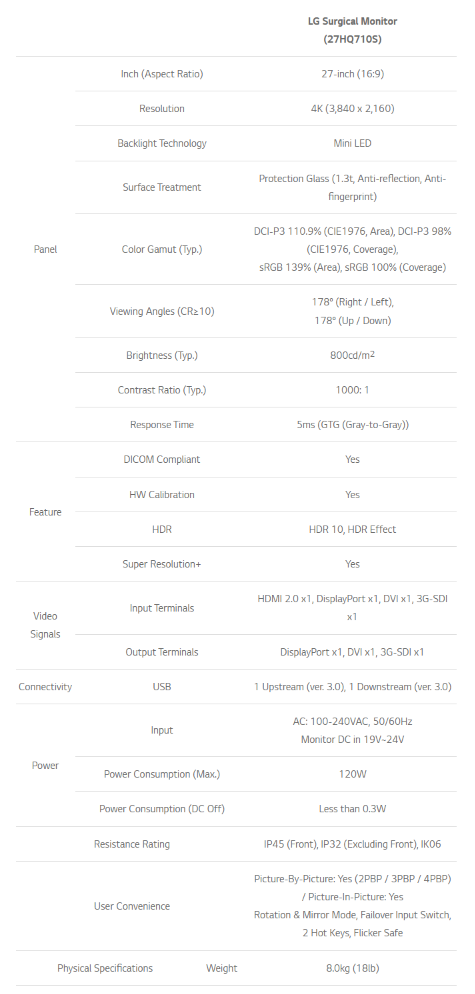475x994 pixels.
Task: Select the 27HQ710S model number text
Action: [353, 39]
